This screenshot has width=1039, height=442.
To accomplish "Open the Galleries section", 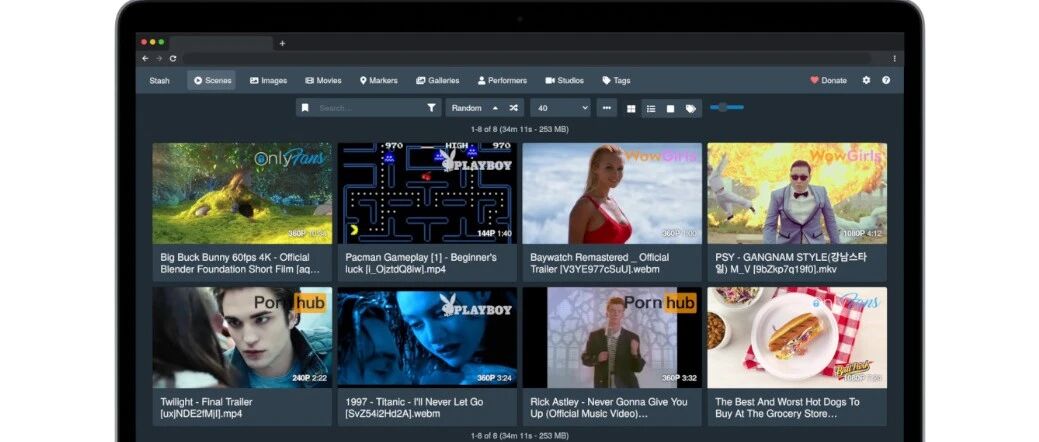I will point(437,80).
